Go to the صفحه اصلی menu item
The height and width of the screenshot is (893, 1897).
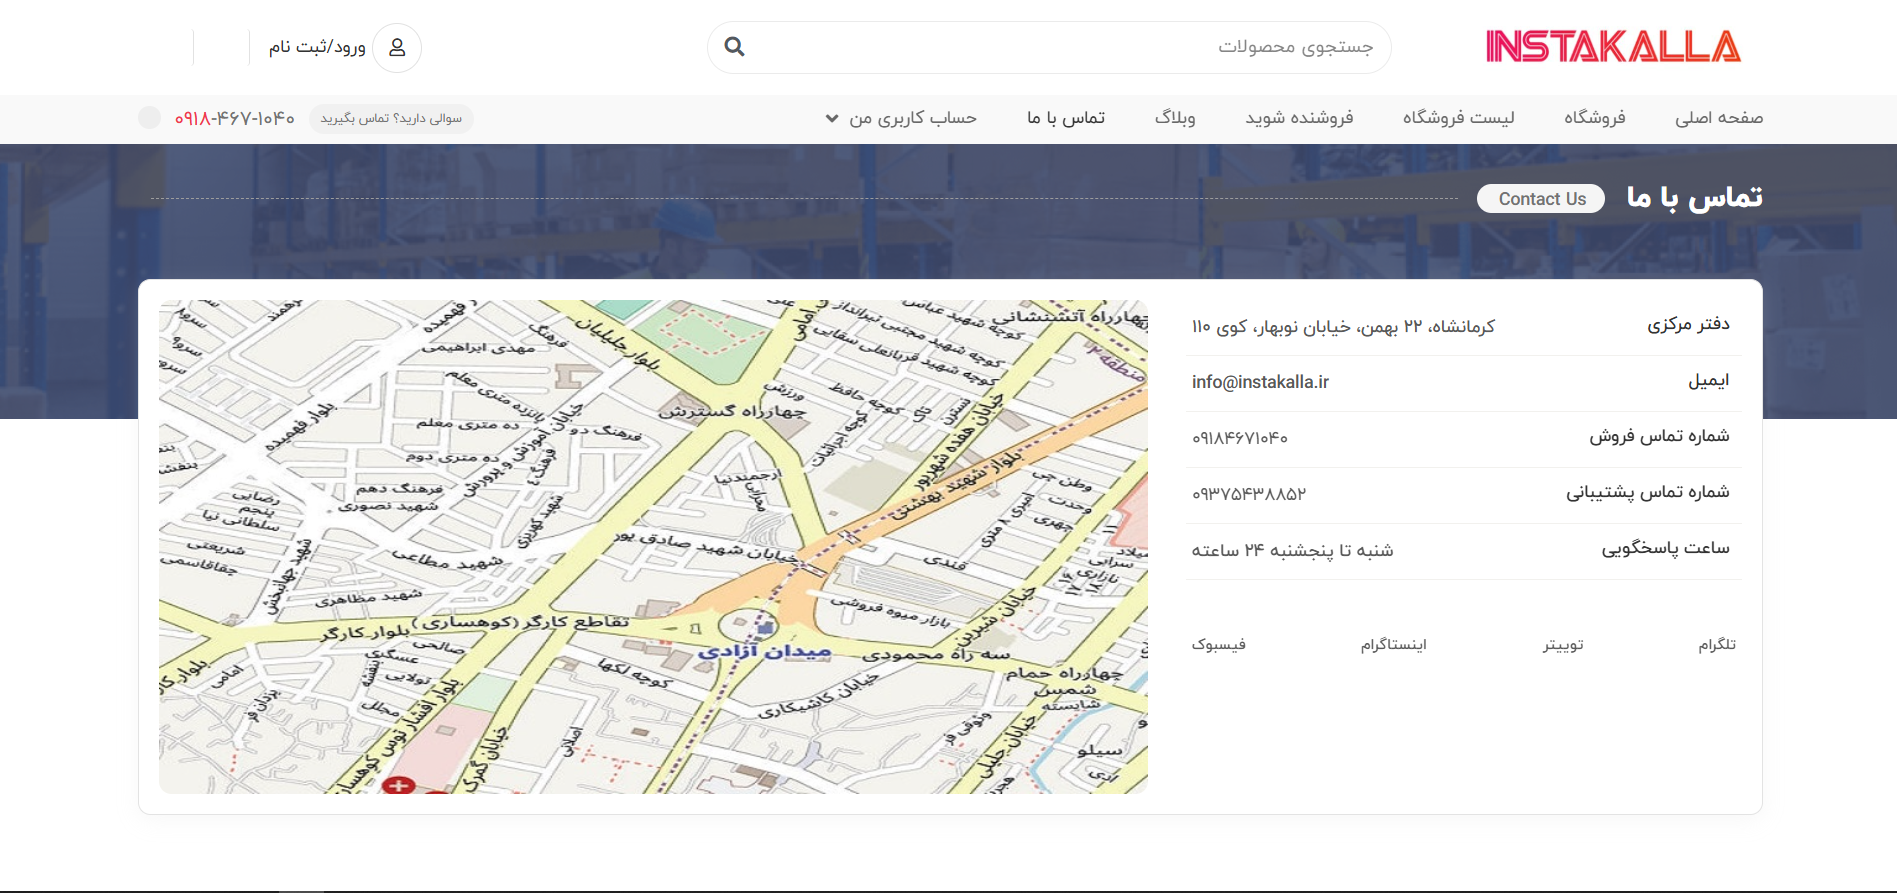pos(1718,118)
